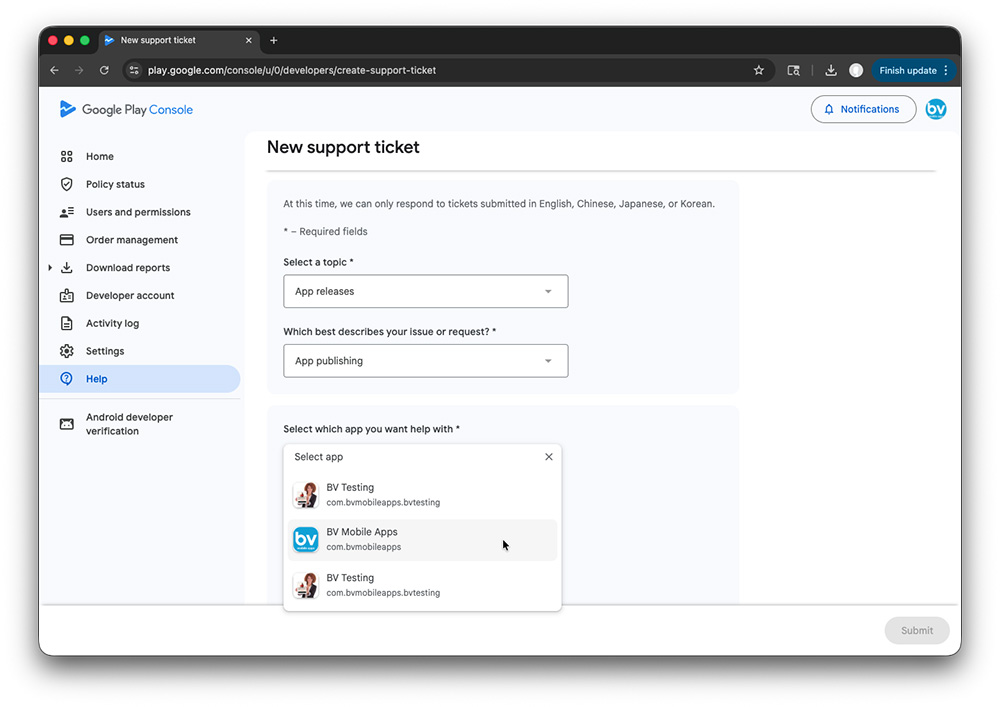Clear the Select app search field
Screen dimensions: 1000x707
[548, 456]
